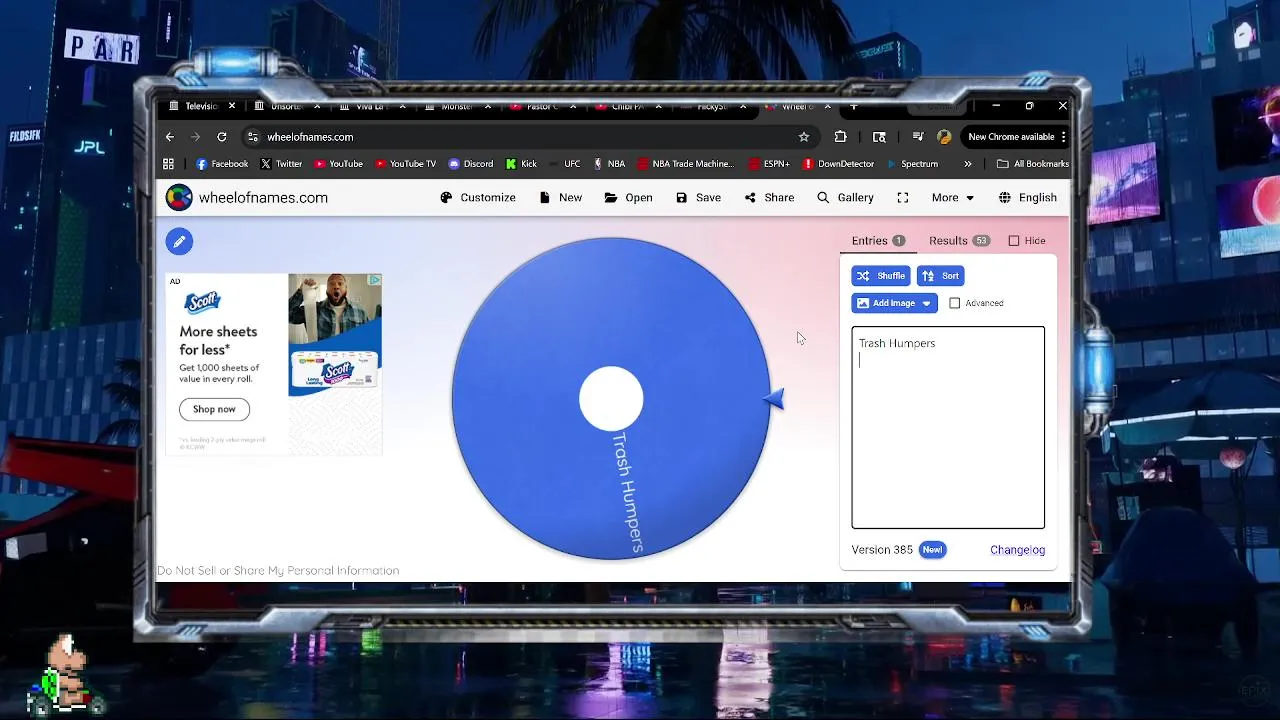Open the Chrome extensions puzzle icon
Image resolution: width=1280 pixels, height=720 pixels.
[x=840, y=137]
